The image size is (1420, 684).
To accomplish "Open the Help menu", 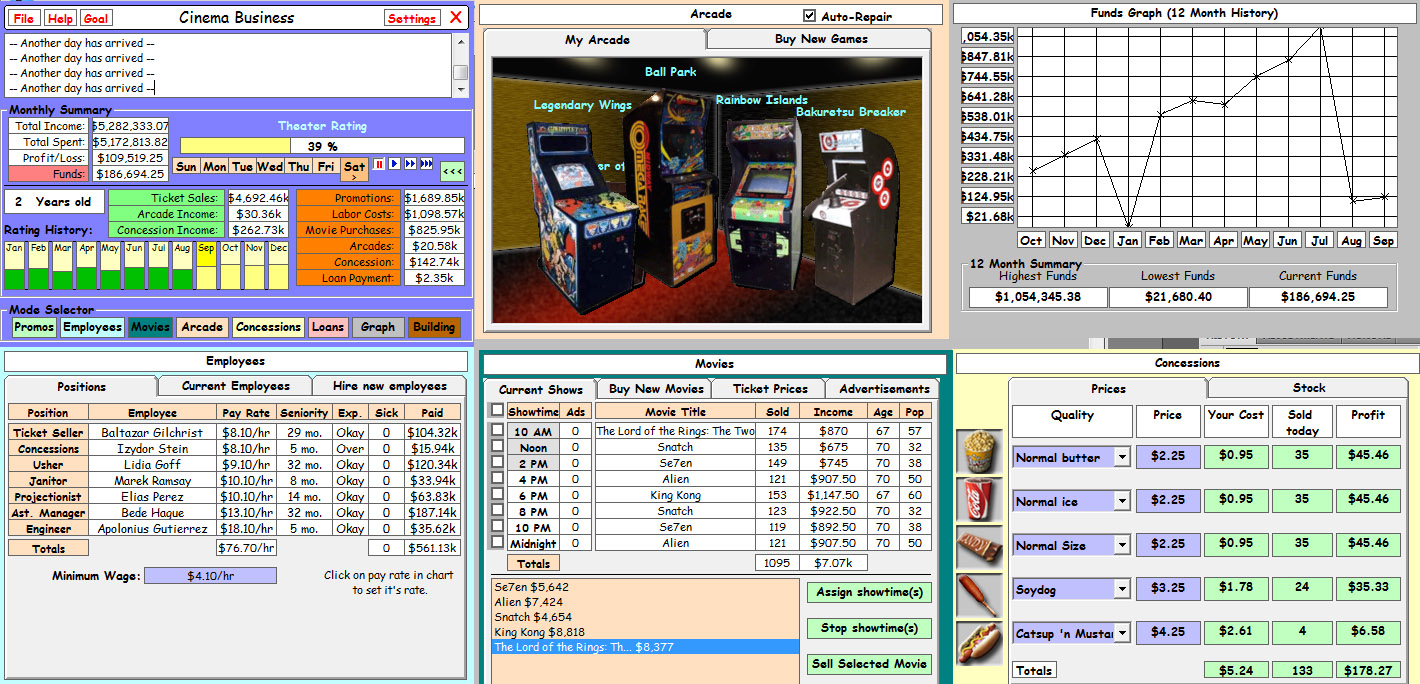I will [60, 18].
